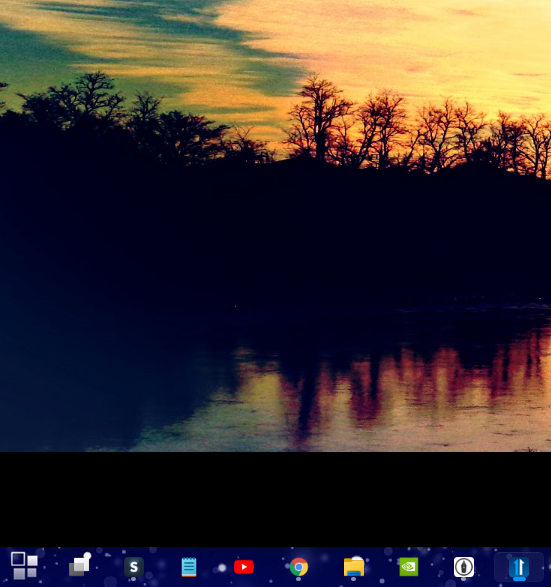This screenshot has height=587, width=551.
Task: Launch the dark S app icon
Action: (134, 567)
